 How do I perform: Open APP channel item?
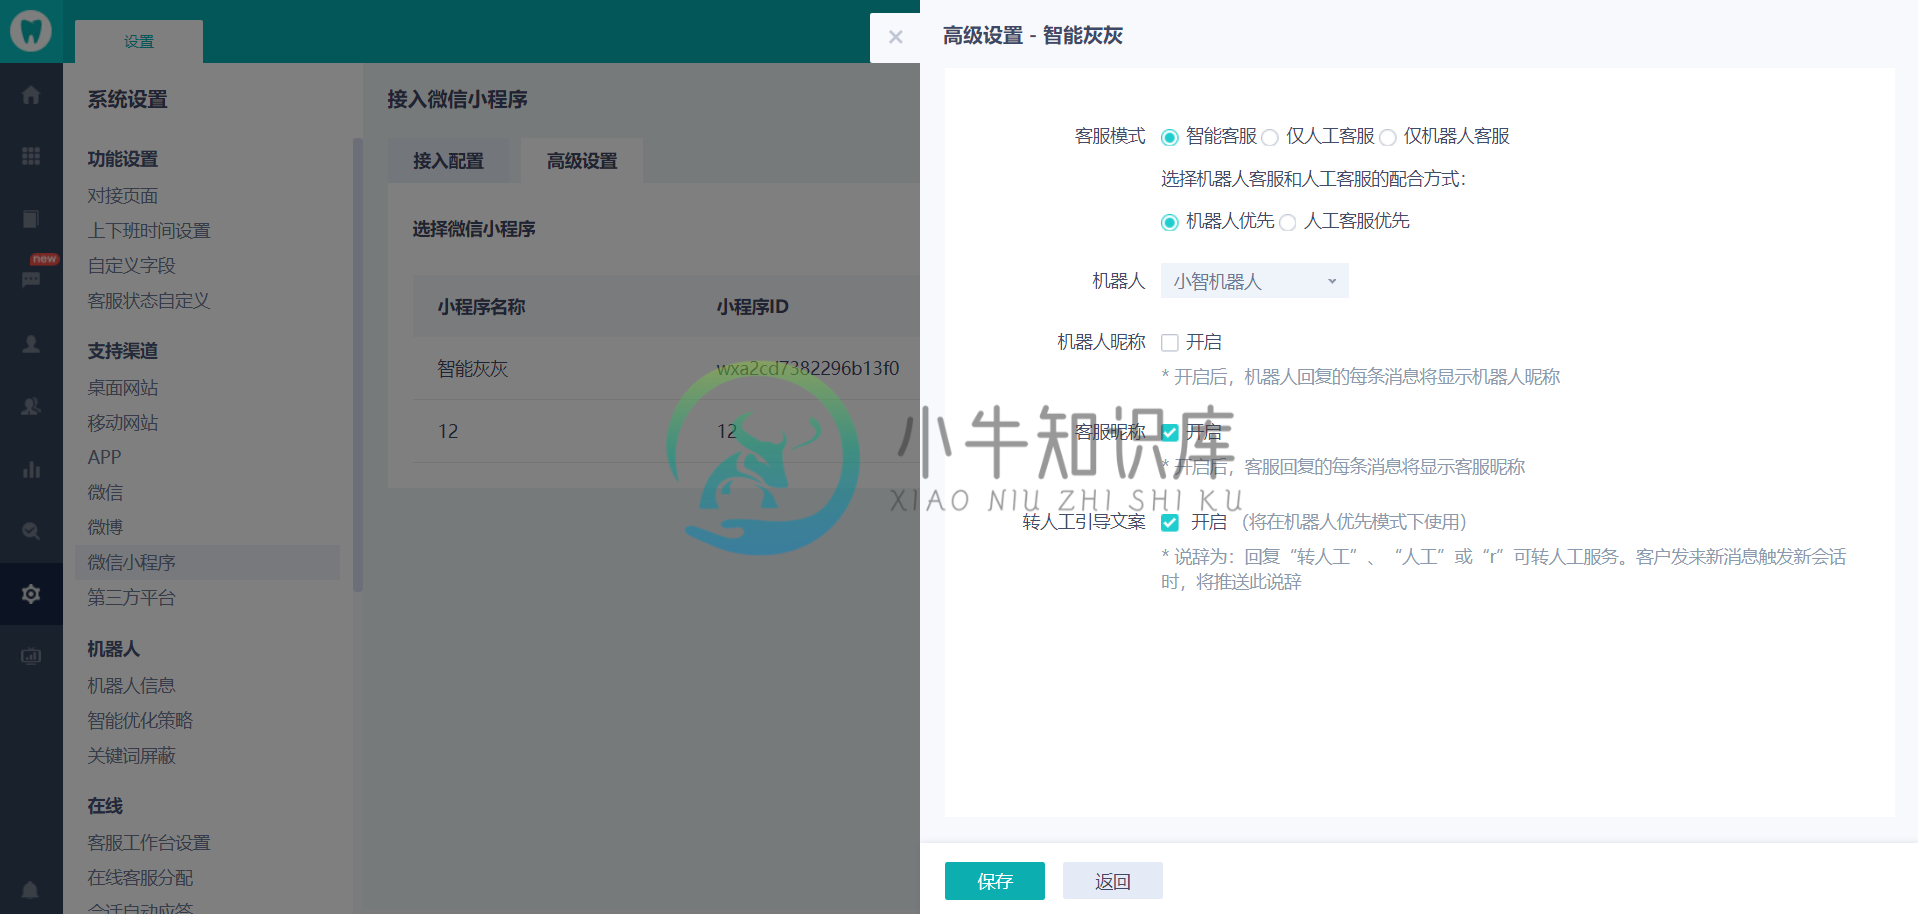104,457
